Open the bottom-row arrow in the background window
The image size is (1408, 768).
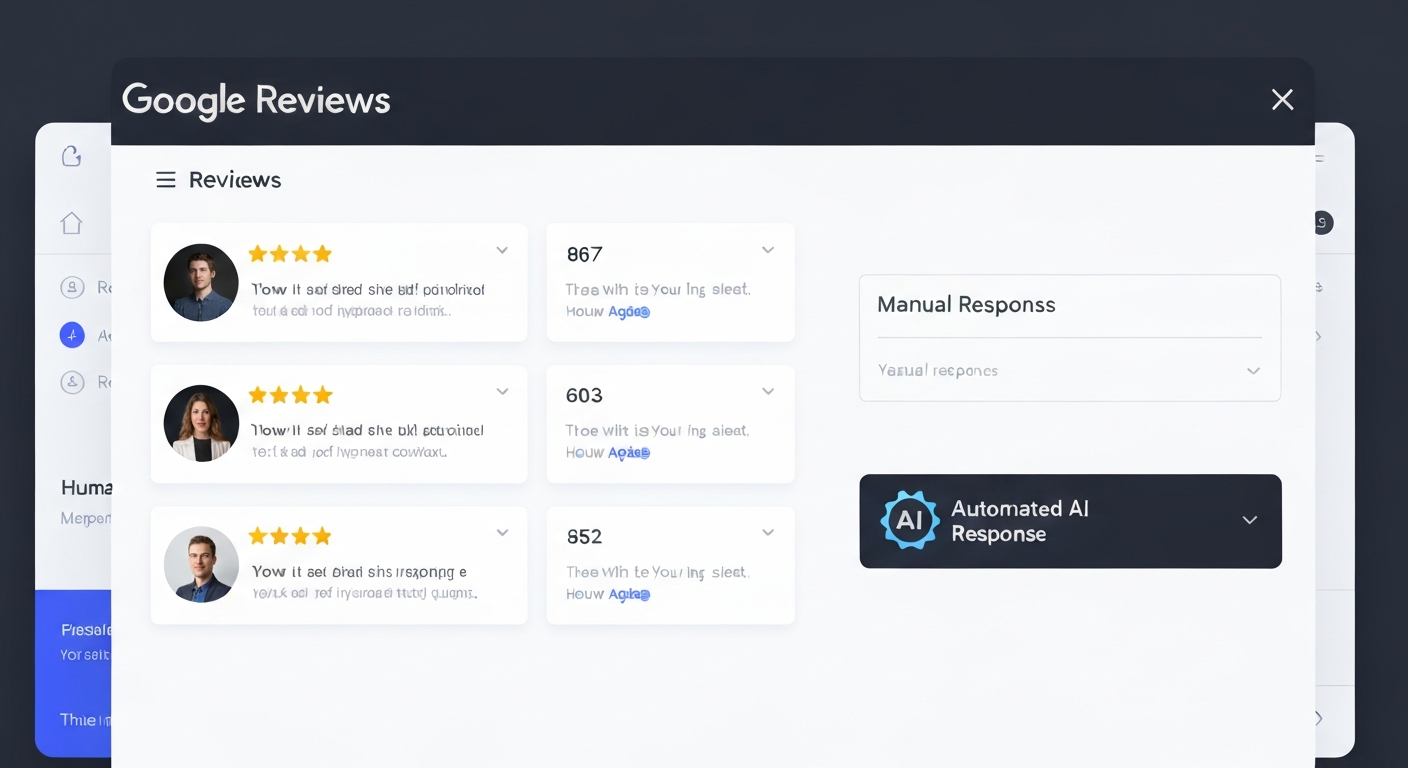(1319, 718)
